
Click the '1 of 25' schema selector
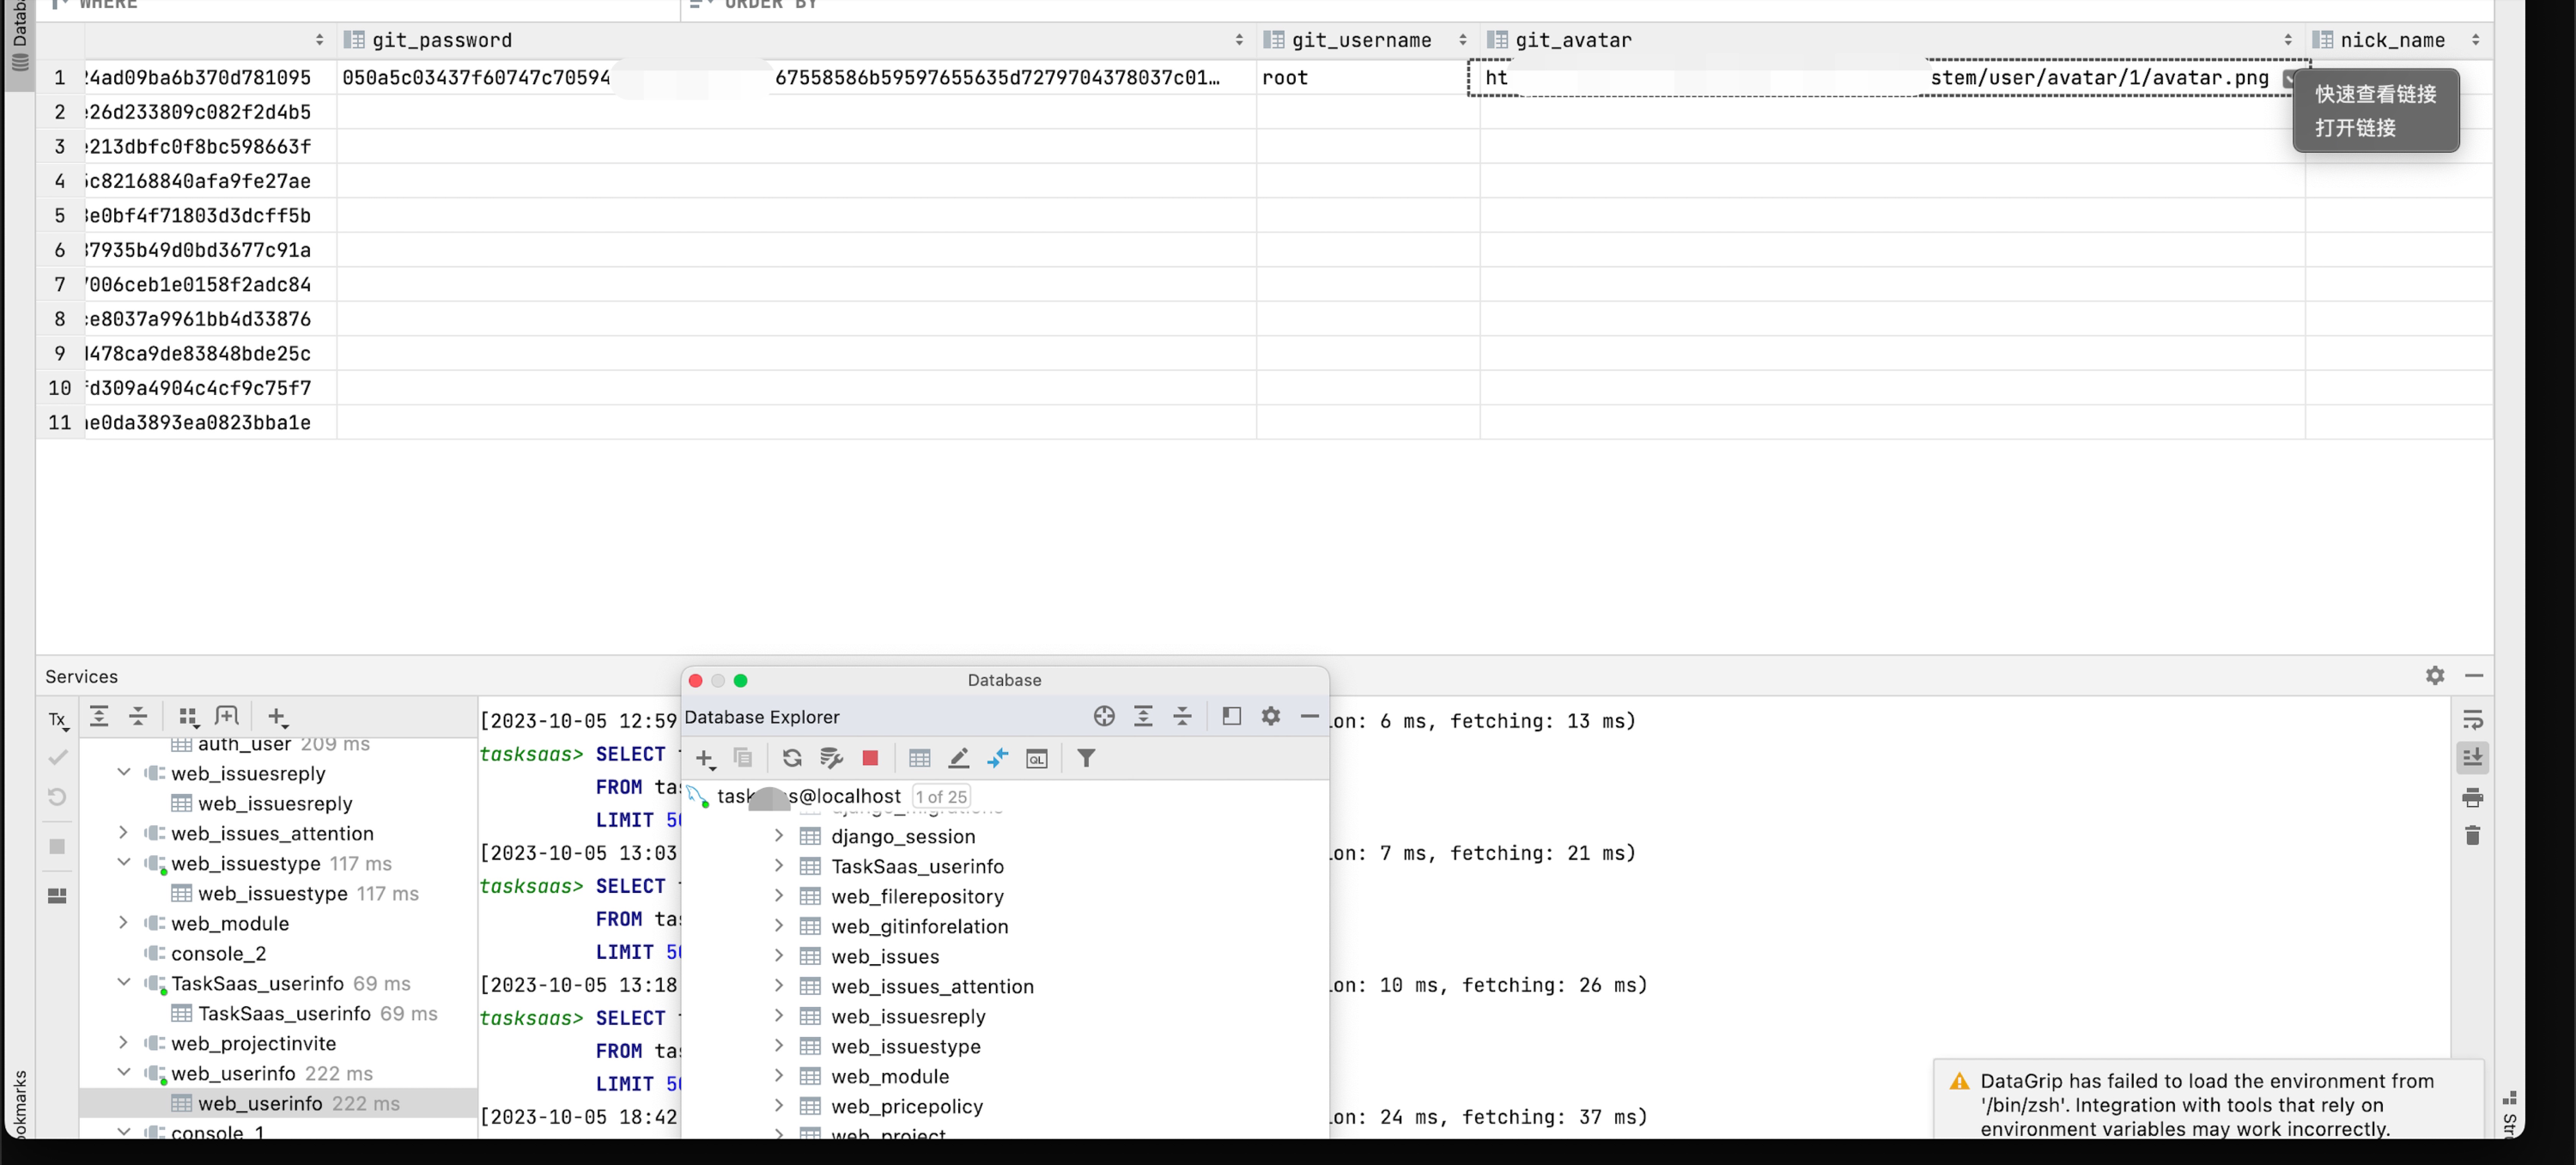[940, 796]
